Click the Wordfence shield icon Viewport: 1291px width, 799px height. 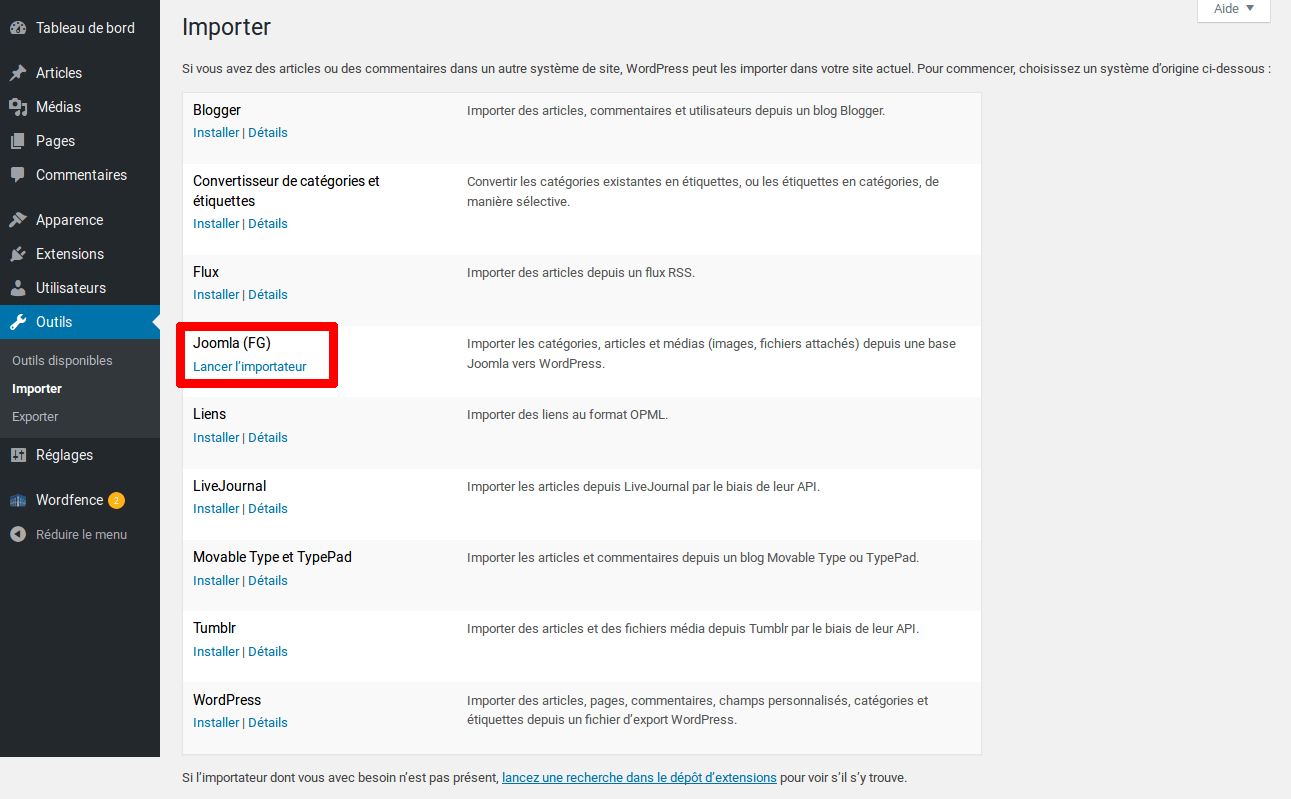click(x=18, y=499)
